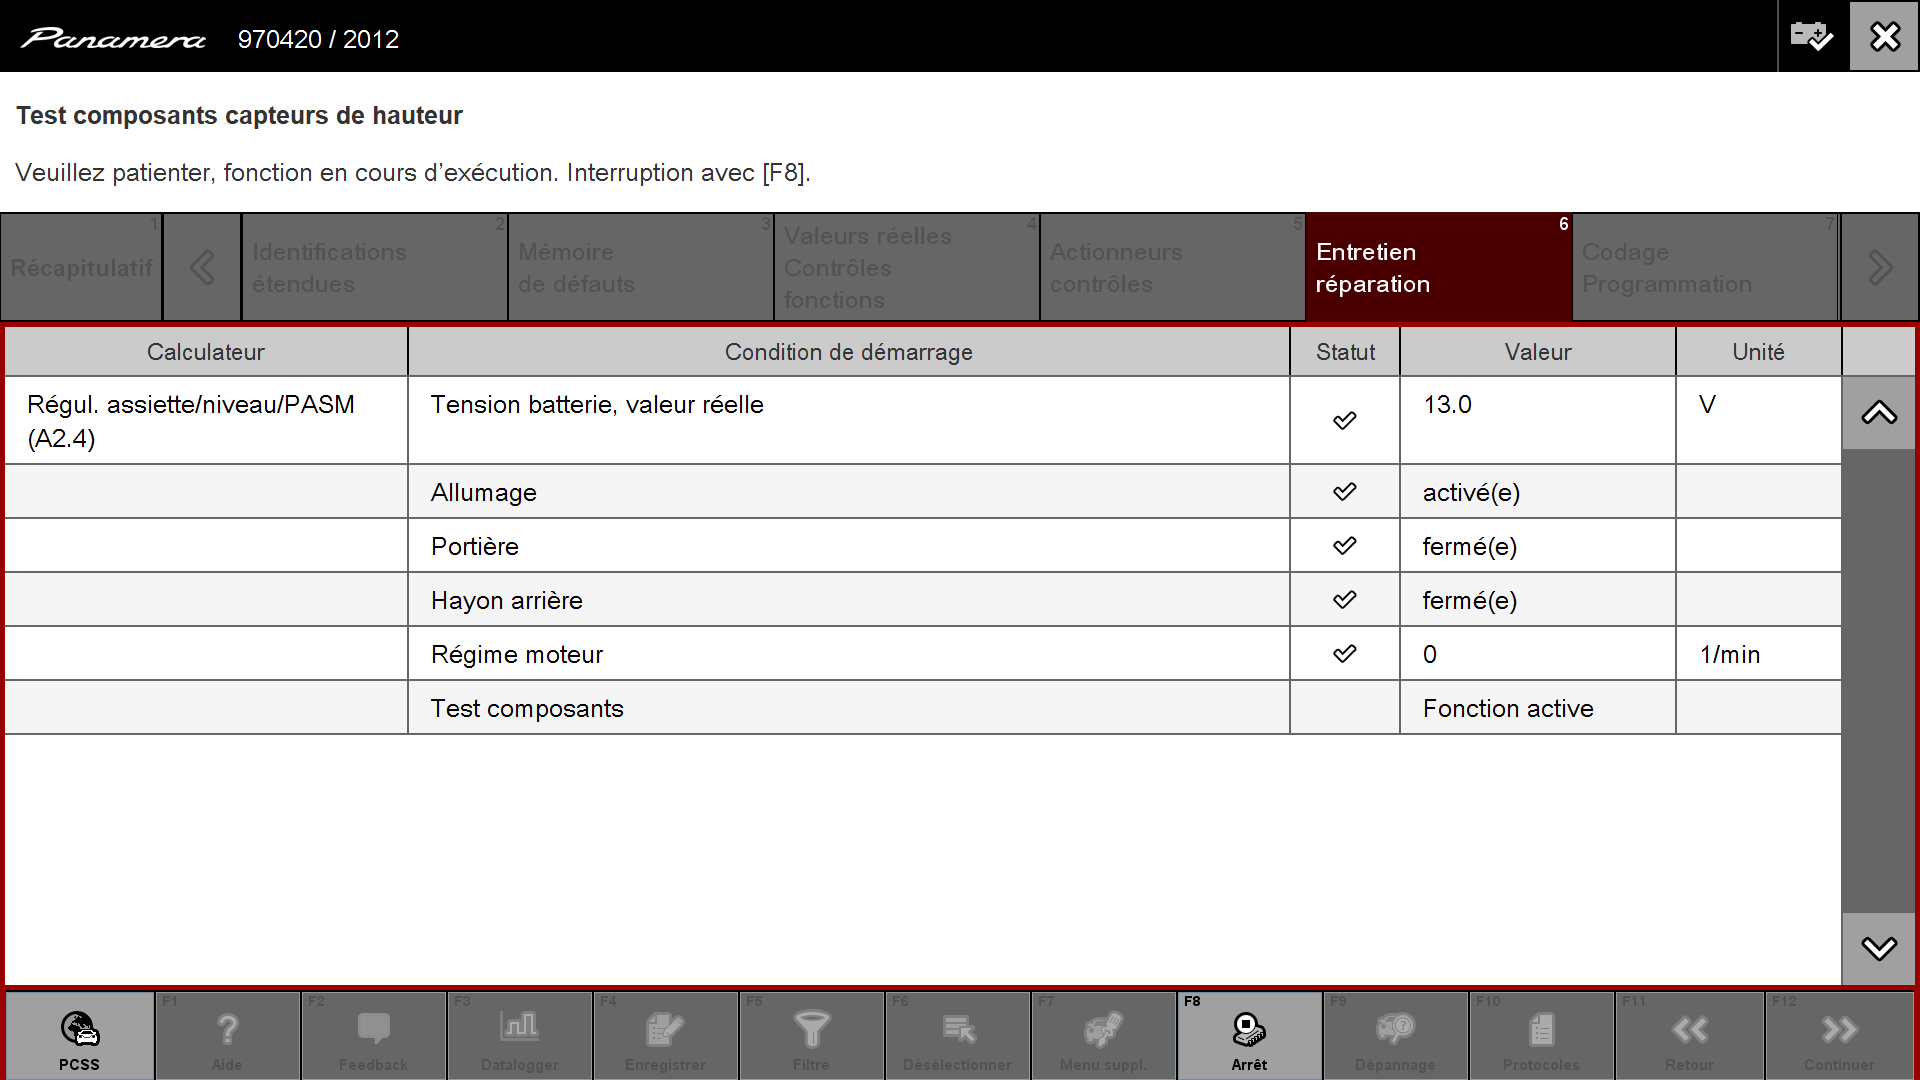Select the Tension batterie, valeur réelle row
This screenshot has width=1920, height=1080.
pyautogui.click(x=923, y=421)
